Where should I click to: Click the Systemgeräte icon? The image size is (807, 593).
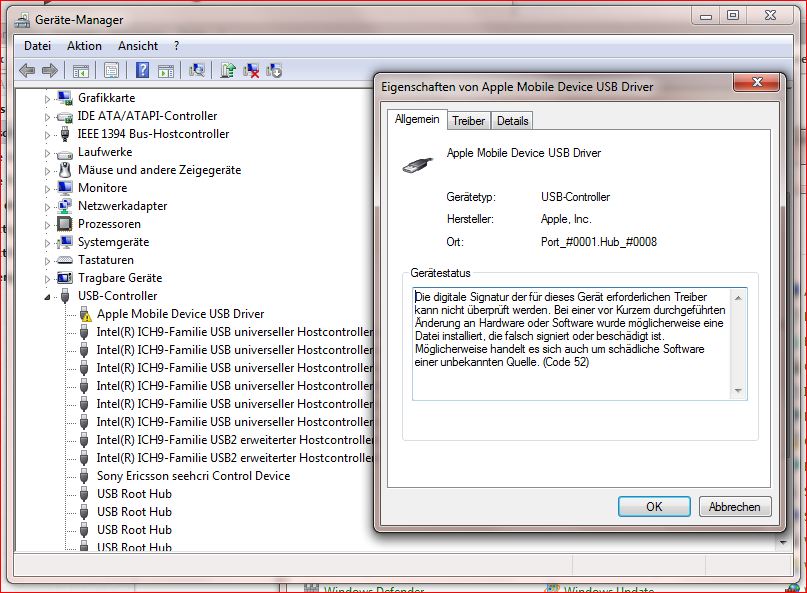[x=65, y=242]
